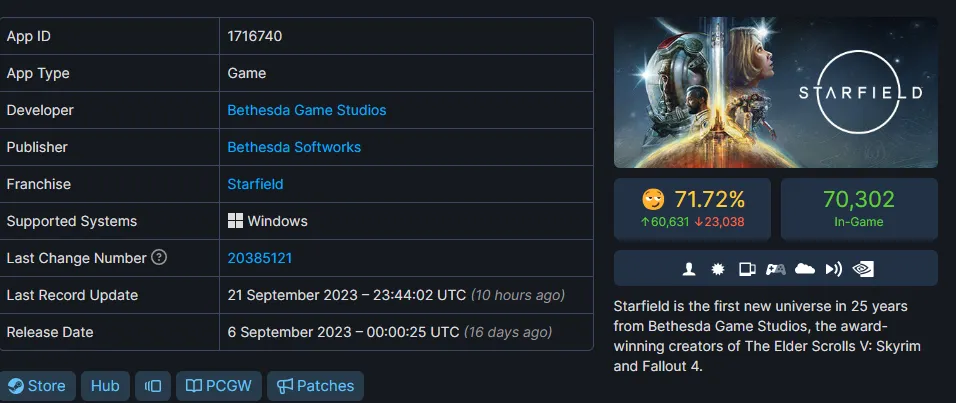Viewport: 956px width, 403px height.
Task: Open the Steam community Hub button
Action: [x=105, y=386]
